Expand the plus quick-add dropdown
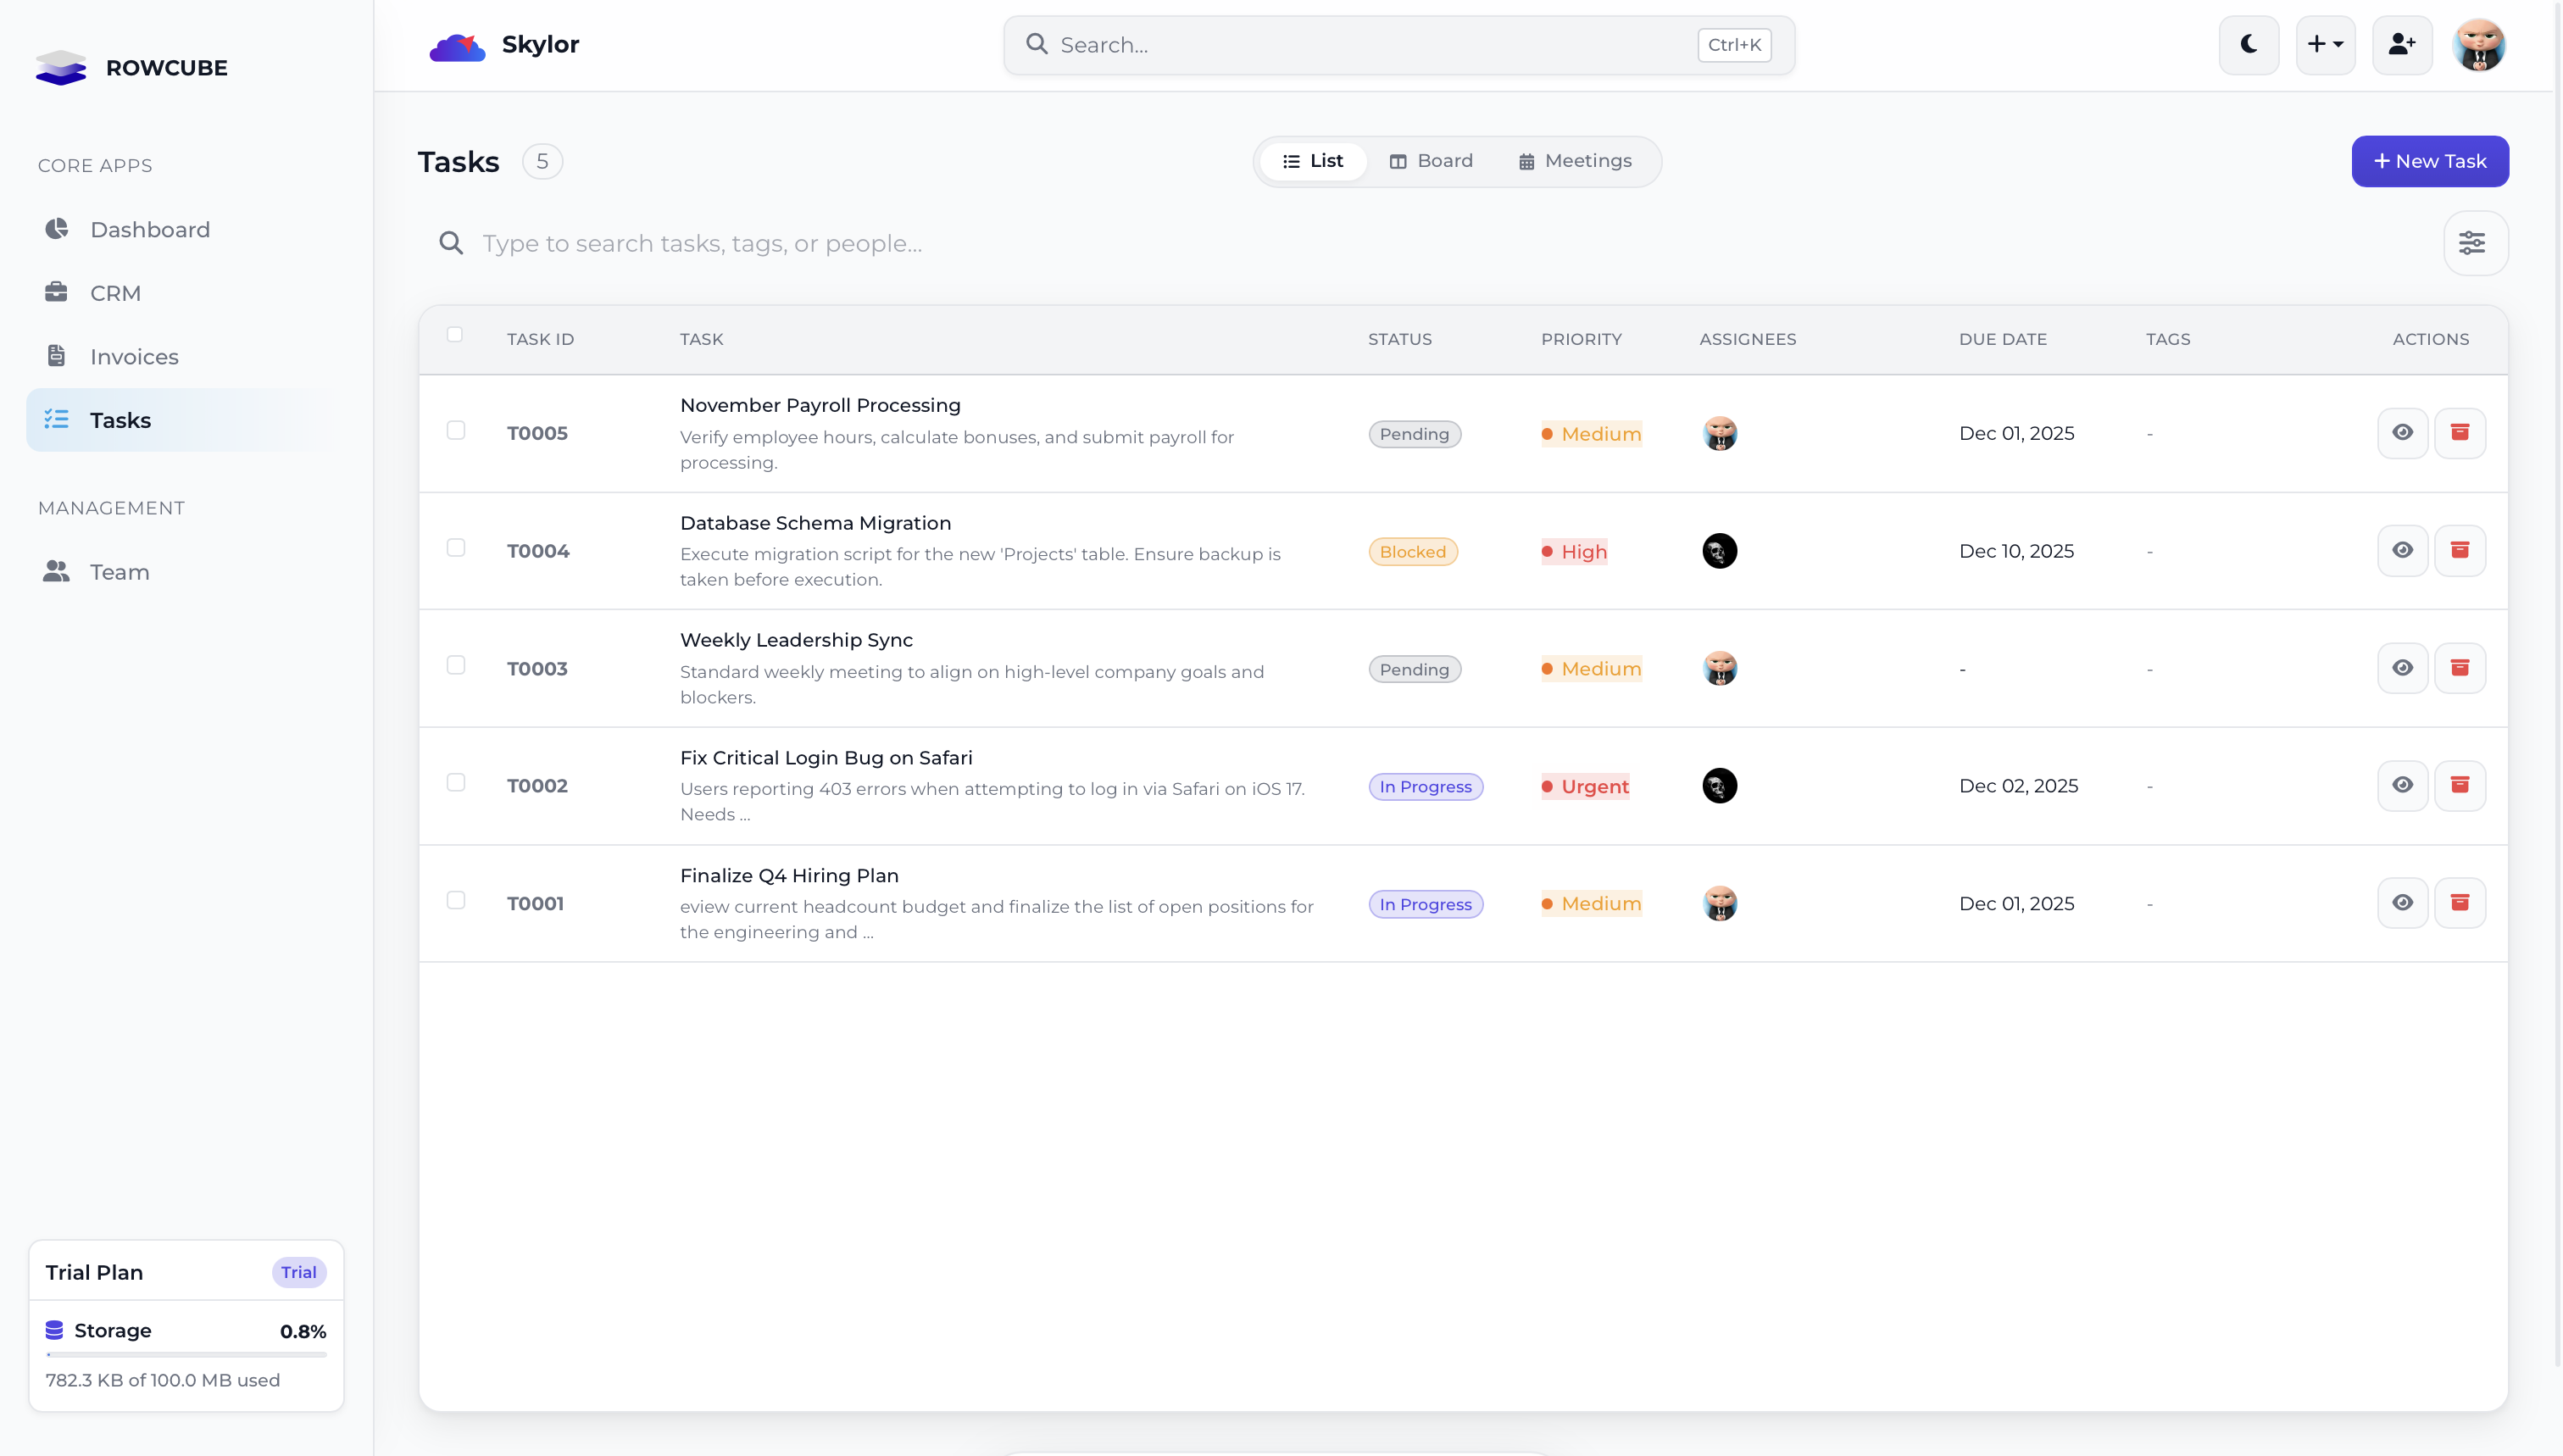The image size is (2563, 1456). (x=2325, y=45)
